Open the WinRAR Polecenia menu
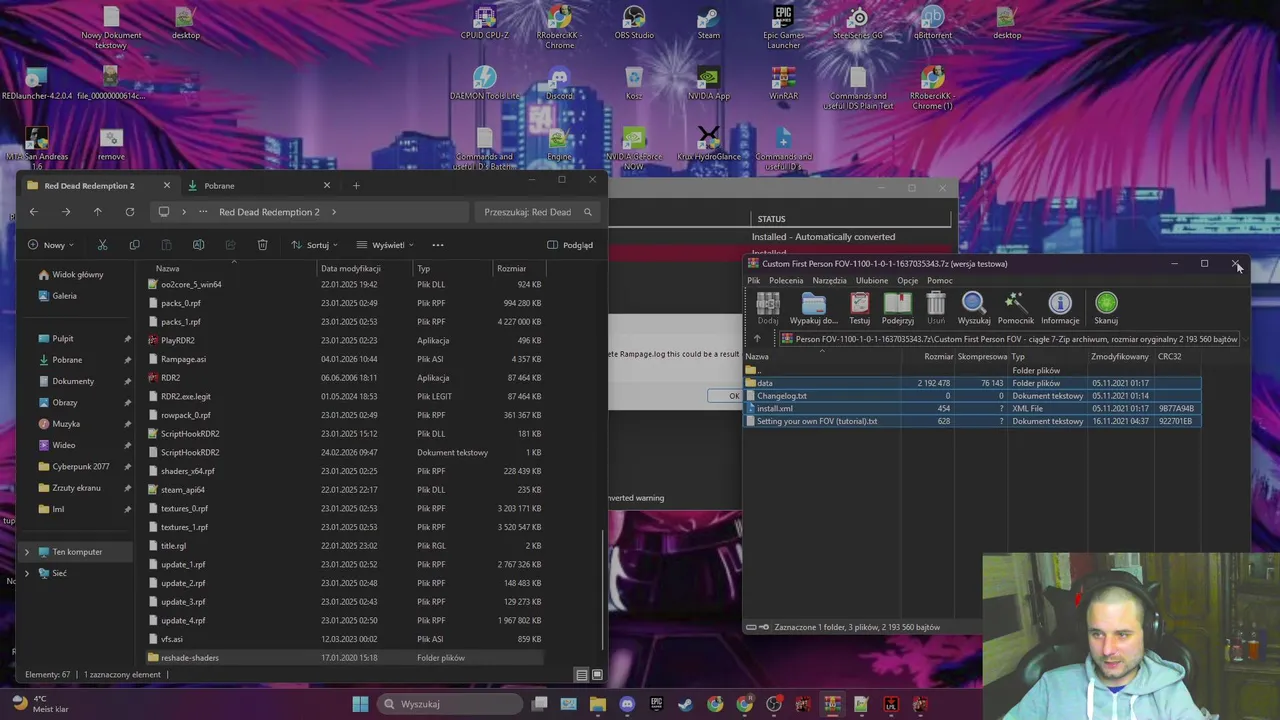 coord(786,281)
